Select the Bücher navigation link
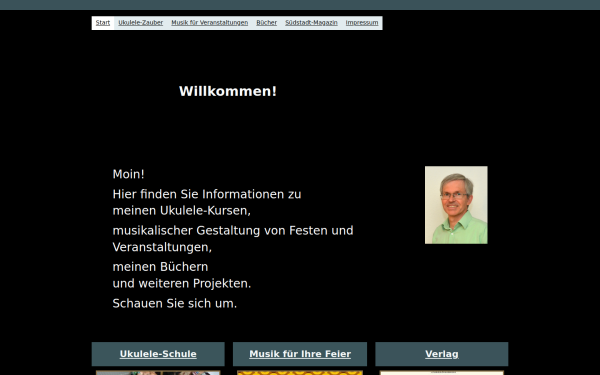600x375 pixels. click(266, 23)
